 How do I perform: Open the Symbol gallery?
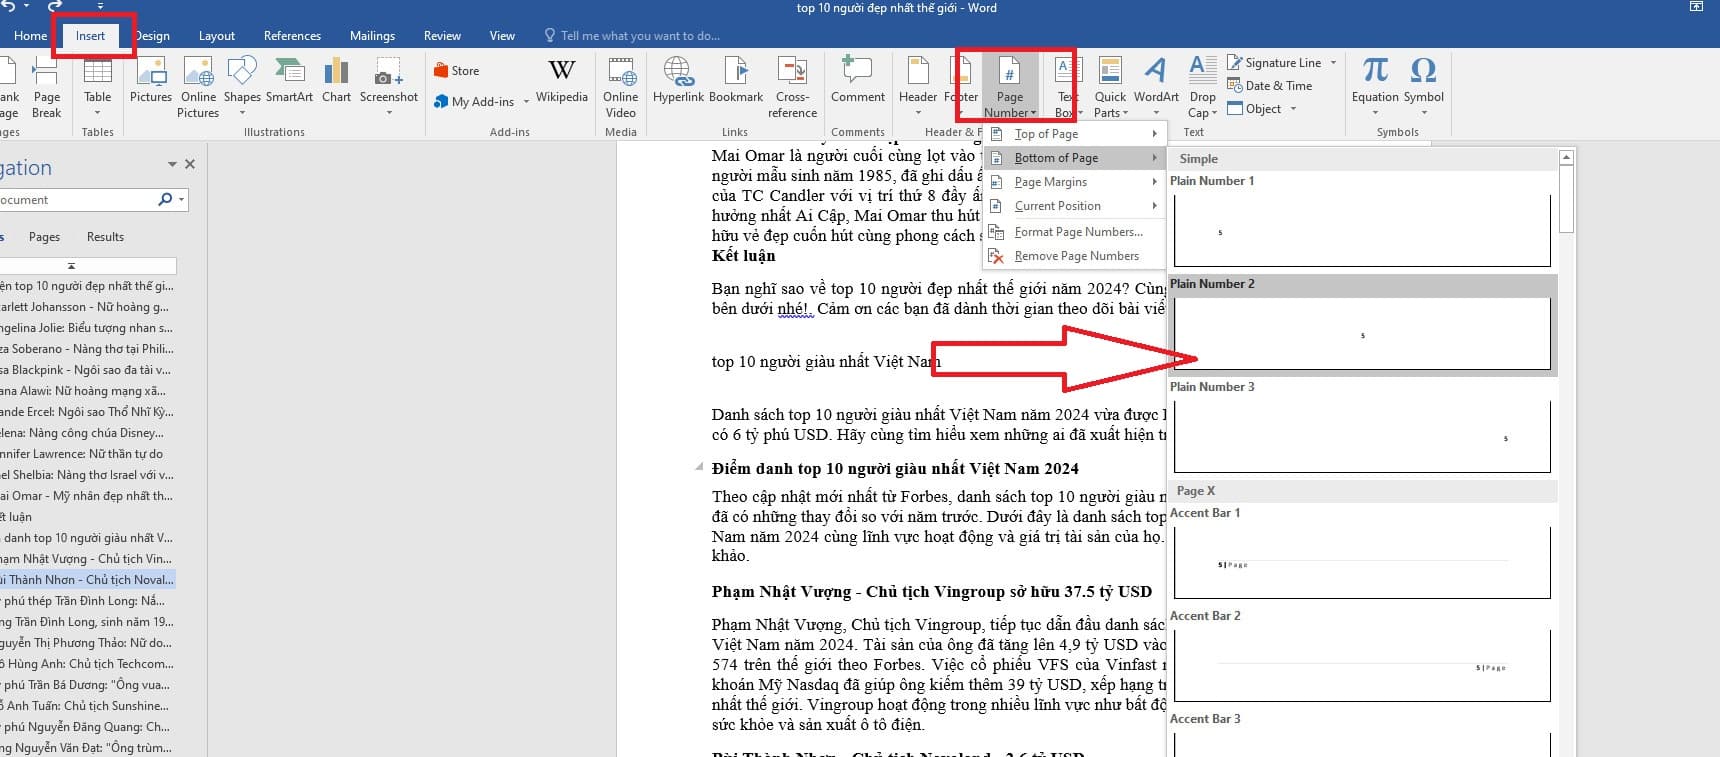tap(1424, 85)
